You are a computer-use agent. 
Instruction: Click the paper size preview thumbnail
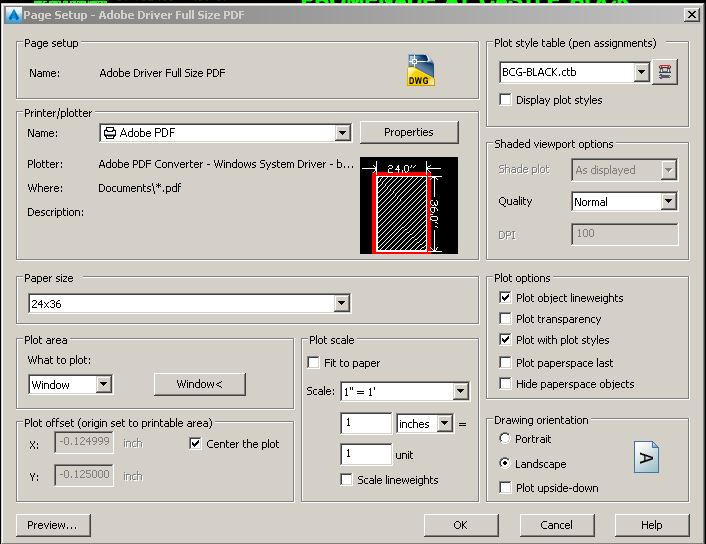(409, 205)
